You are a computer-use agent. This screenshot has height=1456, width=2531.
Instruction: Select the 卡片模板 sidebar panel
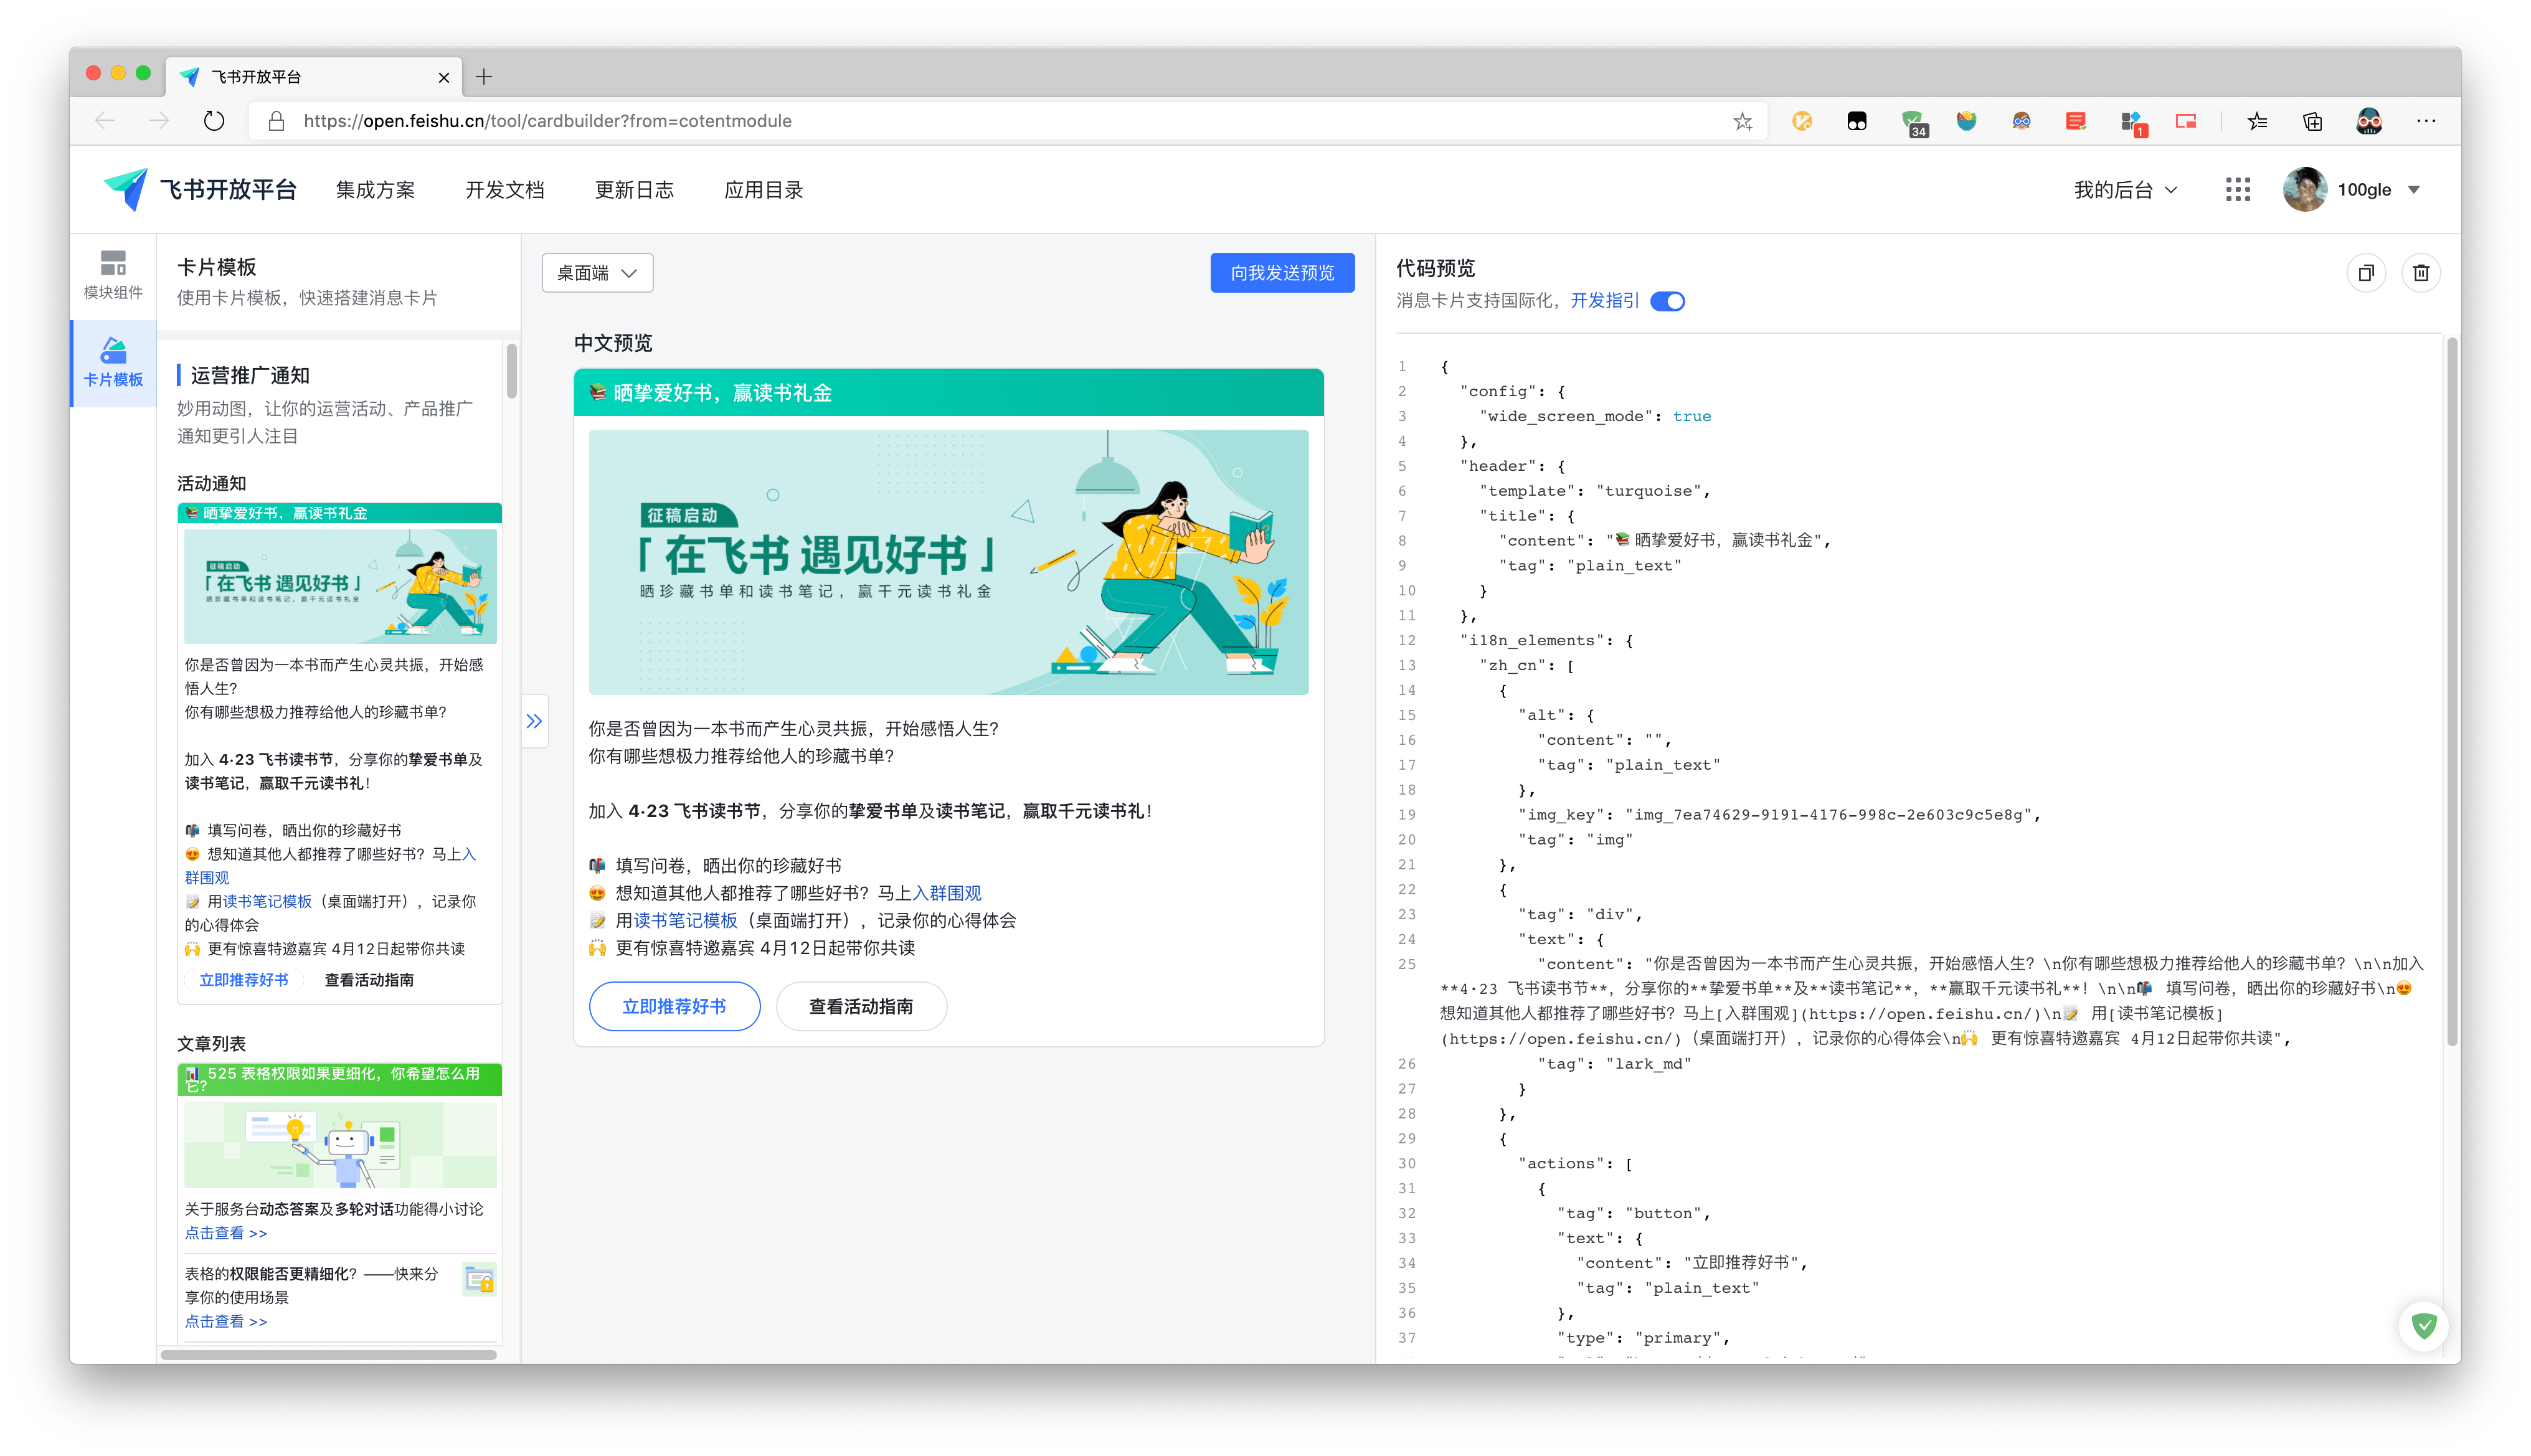[113, 363]
